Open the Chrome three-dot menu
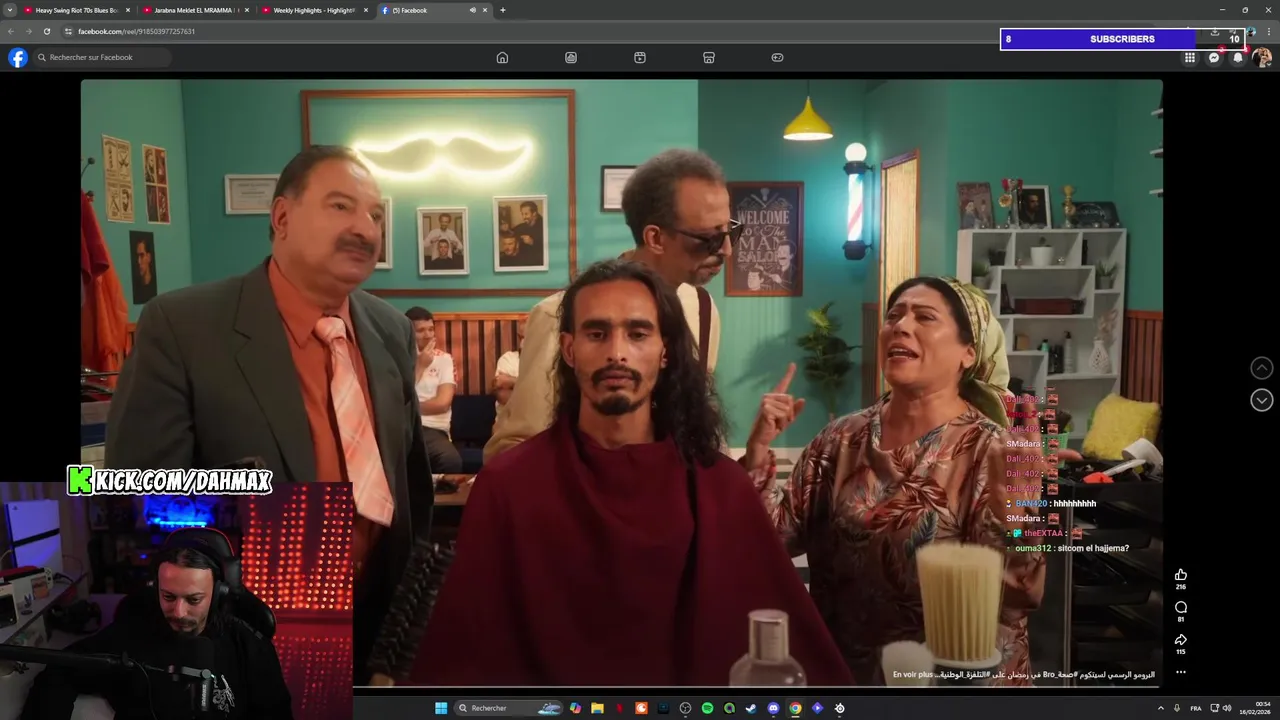 (1269, 32)
